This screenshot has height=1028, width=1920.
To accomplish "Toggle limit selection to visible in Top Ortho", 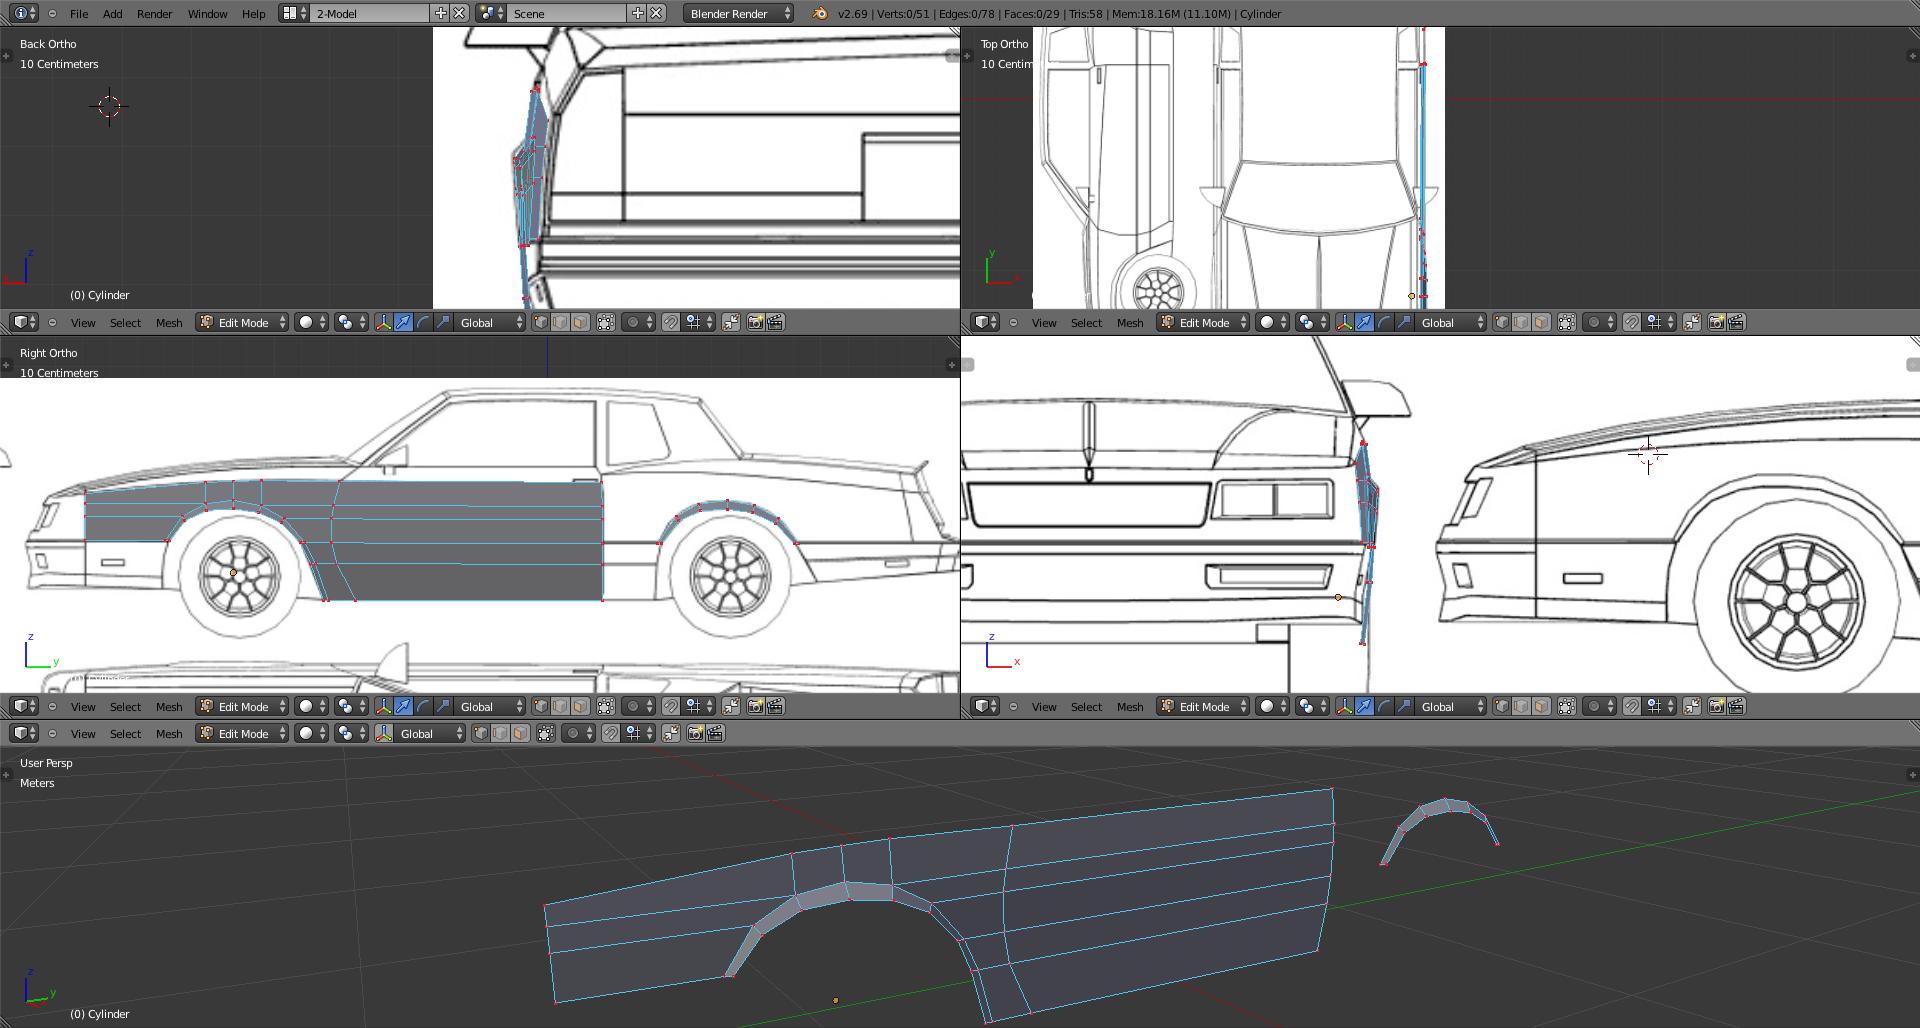I will (x=1567, y=322).
